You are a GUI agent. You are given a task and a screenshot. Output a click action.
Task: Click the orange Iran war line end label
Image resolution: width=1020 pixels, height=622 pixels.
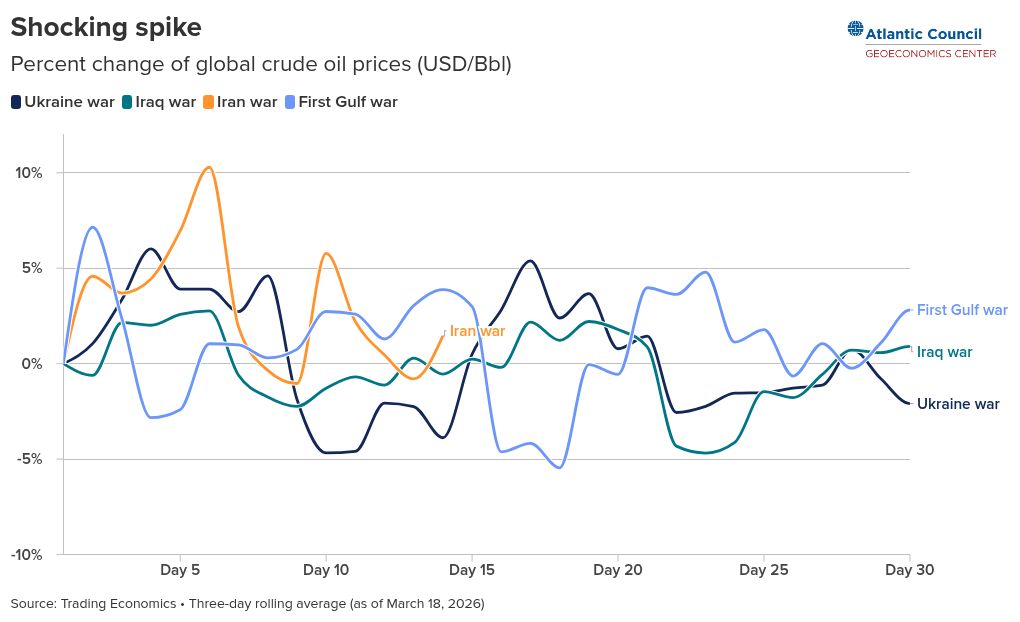coord(477,331)
